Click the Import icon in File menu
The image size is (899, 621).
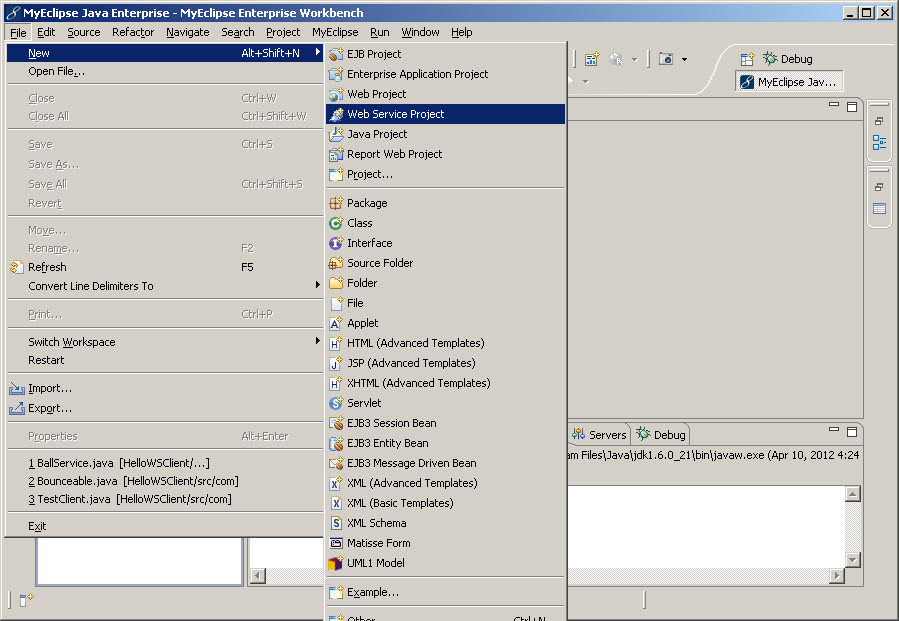[17, 389]
